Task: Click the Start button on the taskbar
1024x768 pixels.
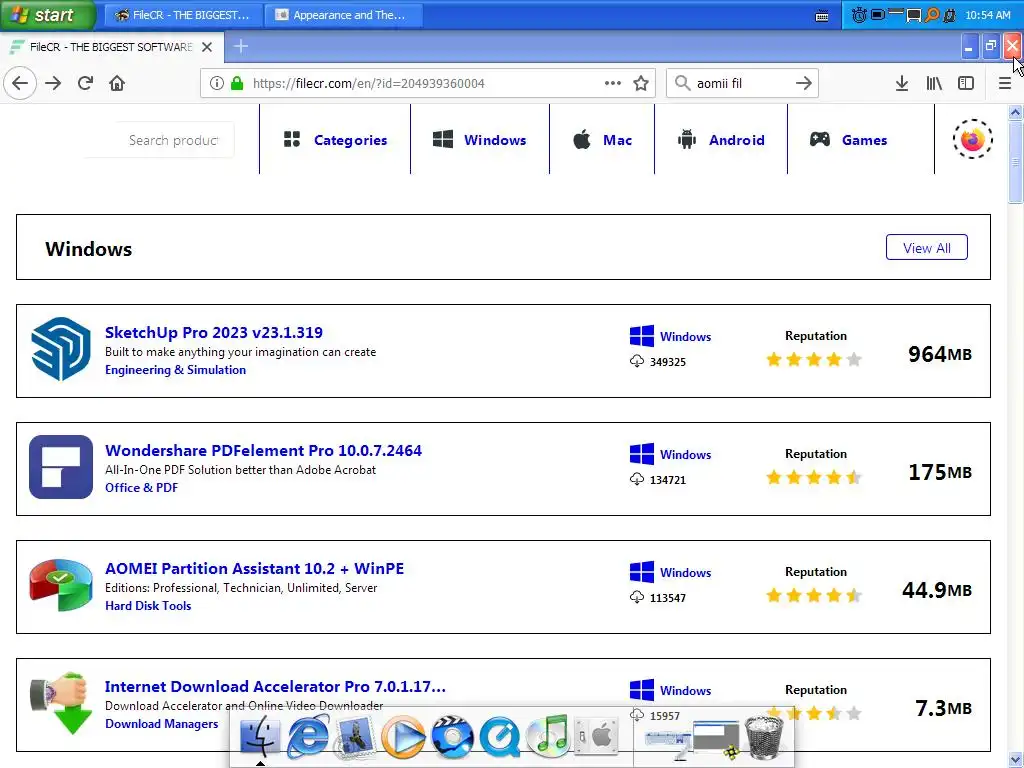Action: tap(47, 14)
